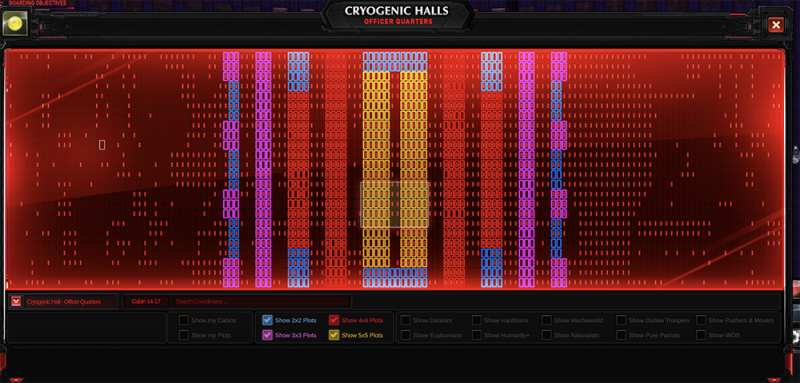This screenshot has width=800, height=383.
Task: Tick the Show Hardliners checkbox
Action: (x=477, y=320)
